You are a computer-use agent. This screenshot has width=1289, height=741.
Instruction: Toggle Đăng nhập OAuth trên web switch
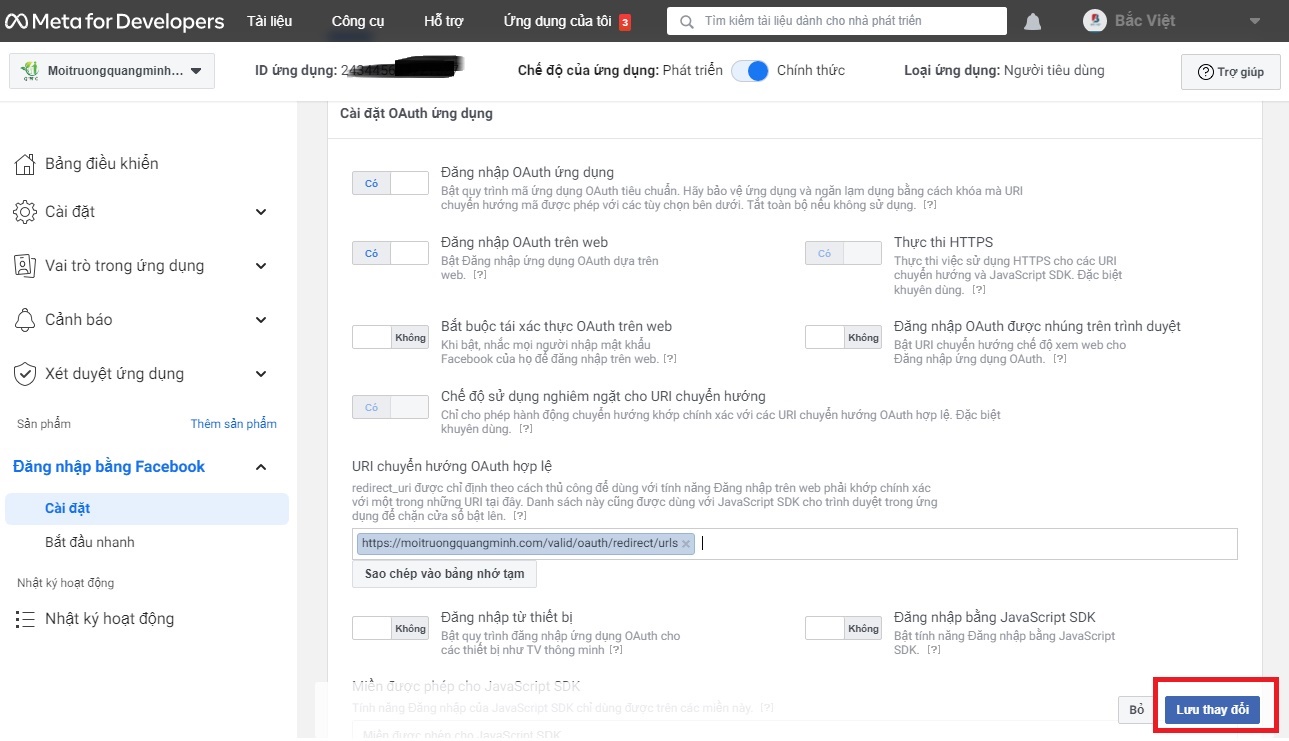(390, 253)
